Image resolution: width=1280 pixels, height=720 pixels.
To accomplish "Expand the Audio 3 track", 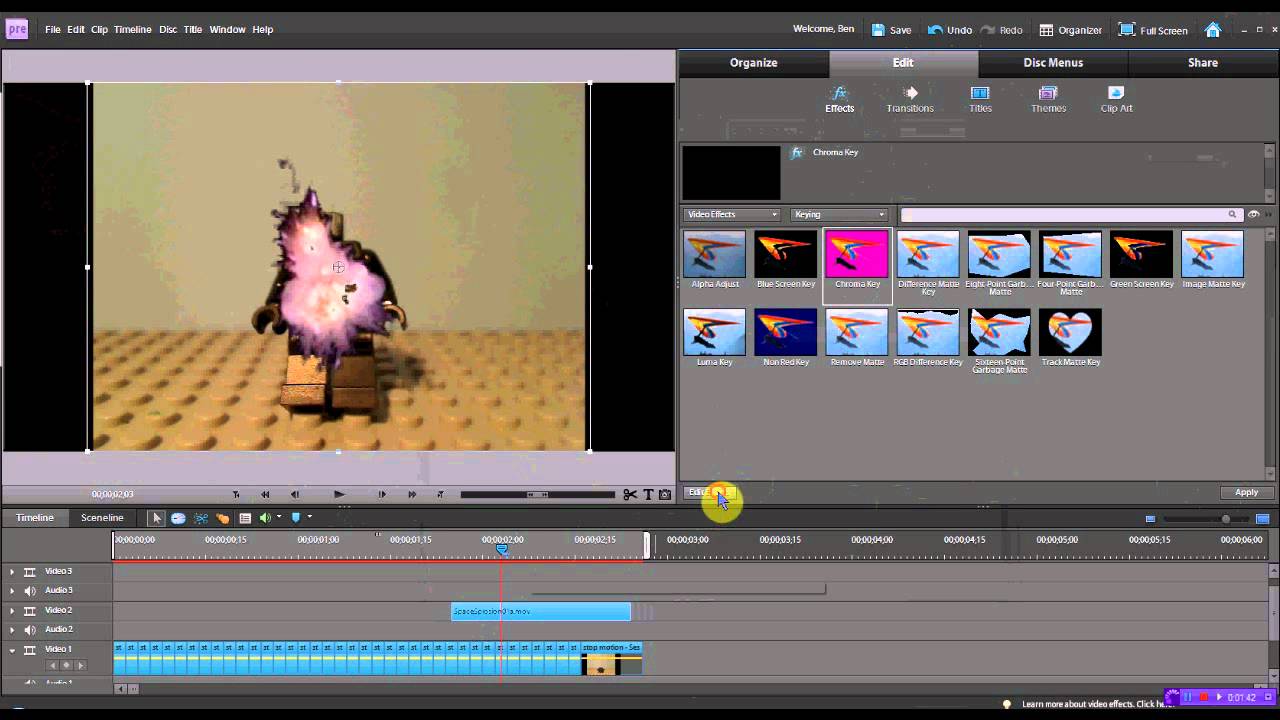I will tap(12, 591).
